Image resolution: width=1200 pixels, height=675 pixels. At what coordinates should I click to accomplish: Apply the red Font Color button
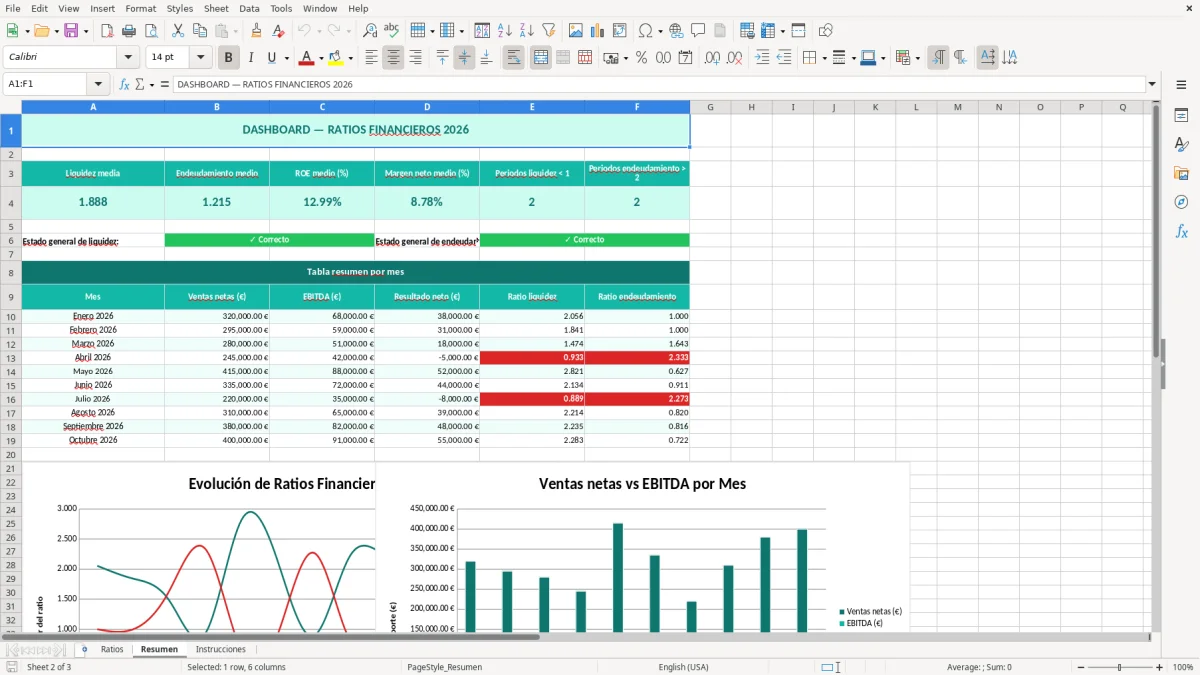[306, 58]
